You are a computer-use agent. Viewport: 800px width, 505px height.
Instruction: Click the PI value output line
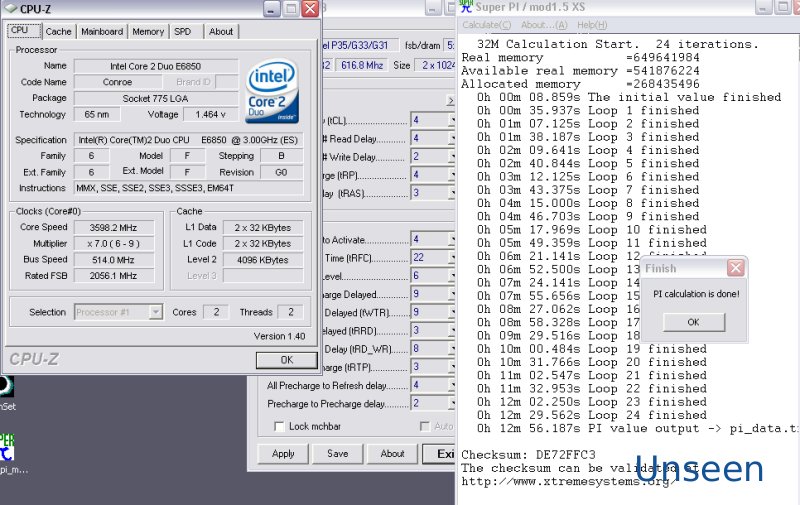(638, 428)
